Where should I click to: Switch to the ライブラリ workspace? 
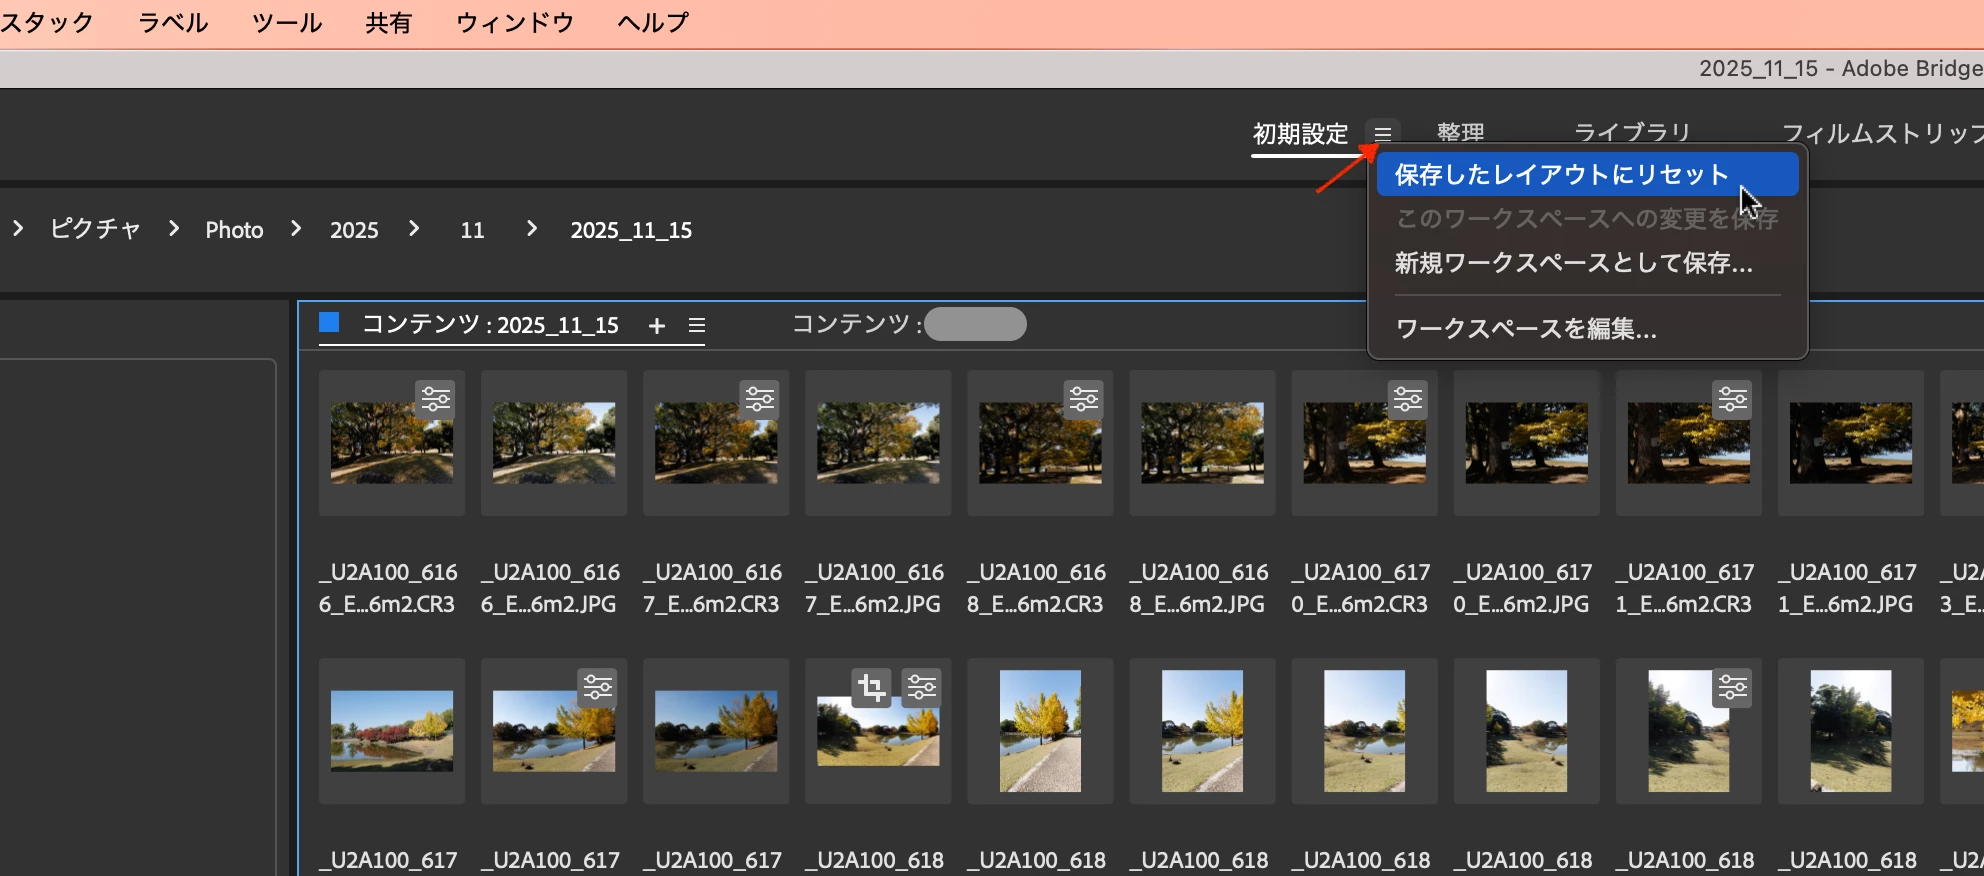pyautogui.click(x=1632, y=133)
